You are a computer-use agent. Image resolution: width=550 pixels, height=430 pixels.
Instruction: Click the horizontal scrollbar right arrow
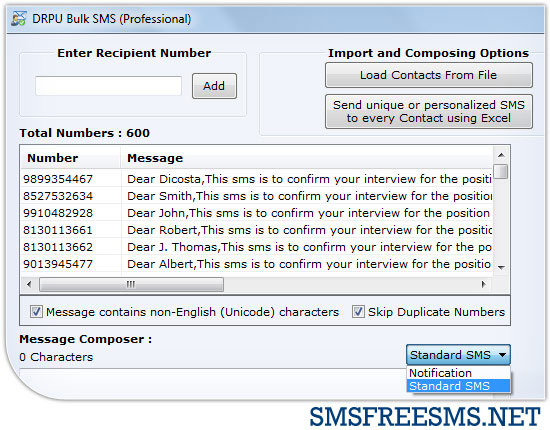pyautogui.click(x=484, y=284)
